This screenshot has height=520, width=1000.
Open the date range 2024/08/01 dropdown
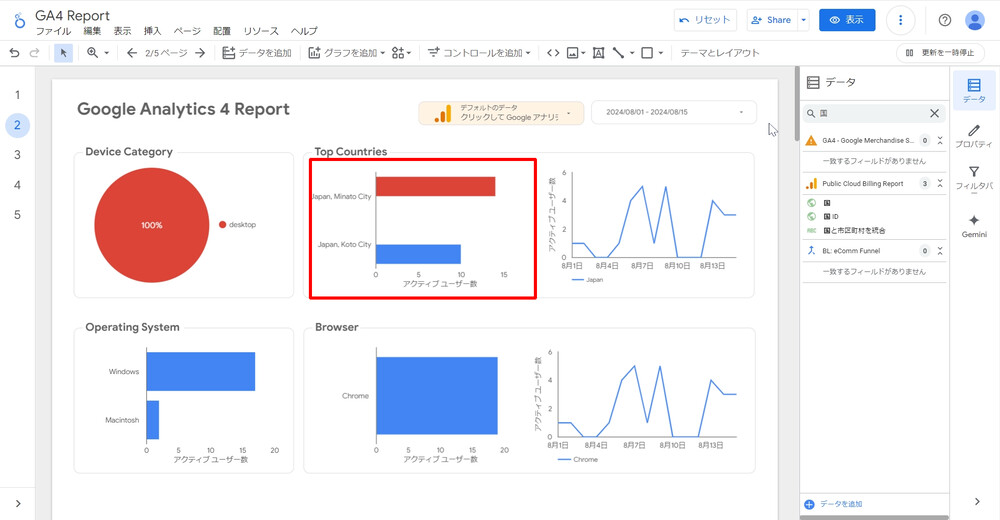673,113
